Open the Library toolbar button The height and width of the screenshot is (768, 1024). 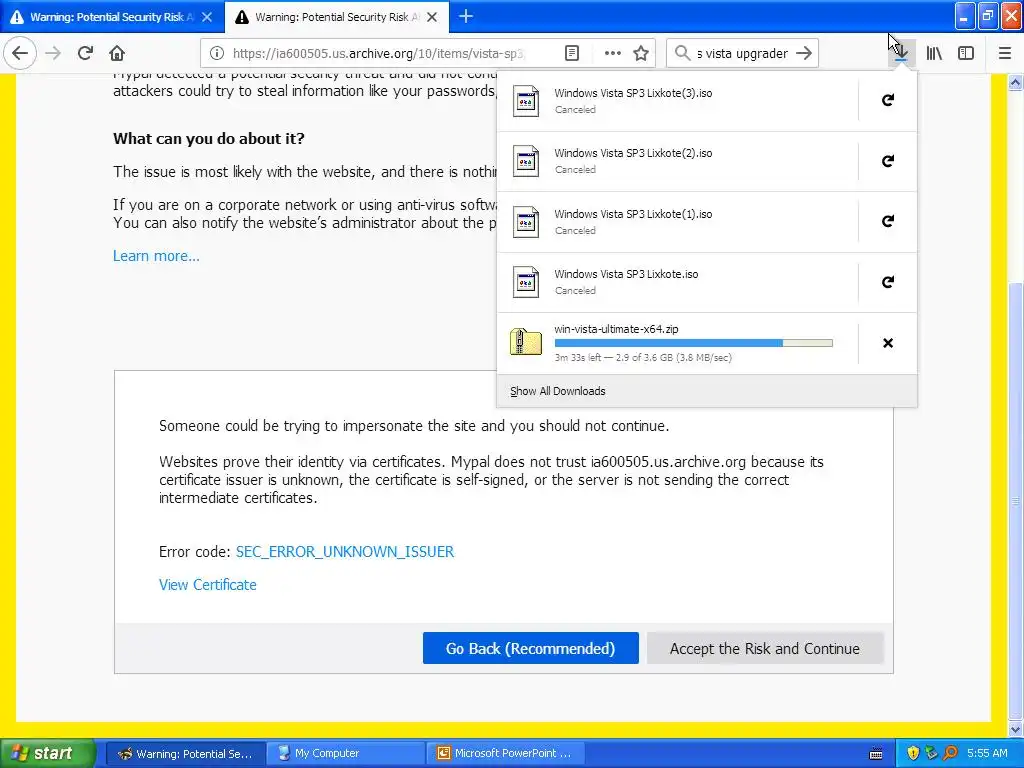pyautogui.click(x=934, y=53)
